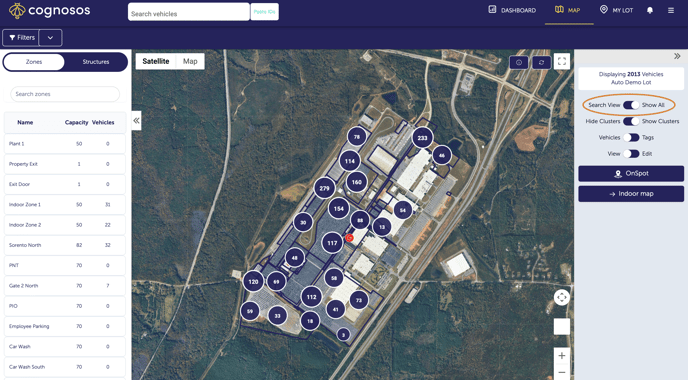This screenshot has width=688, height=380.
Task: Click the map refresh icon
Action: click(541, 62)
